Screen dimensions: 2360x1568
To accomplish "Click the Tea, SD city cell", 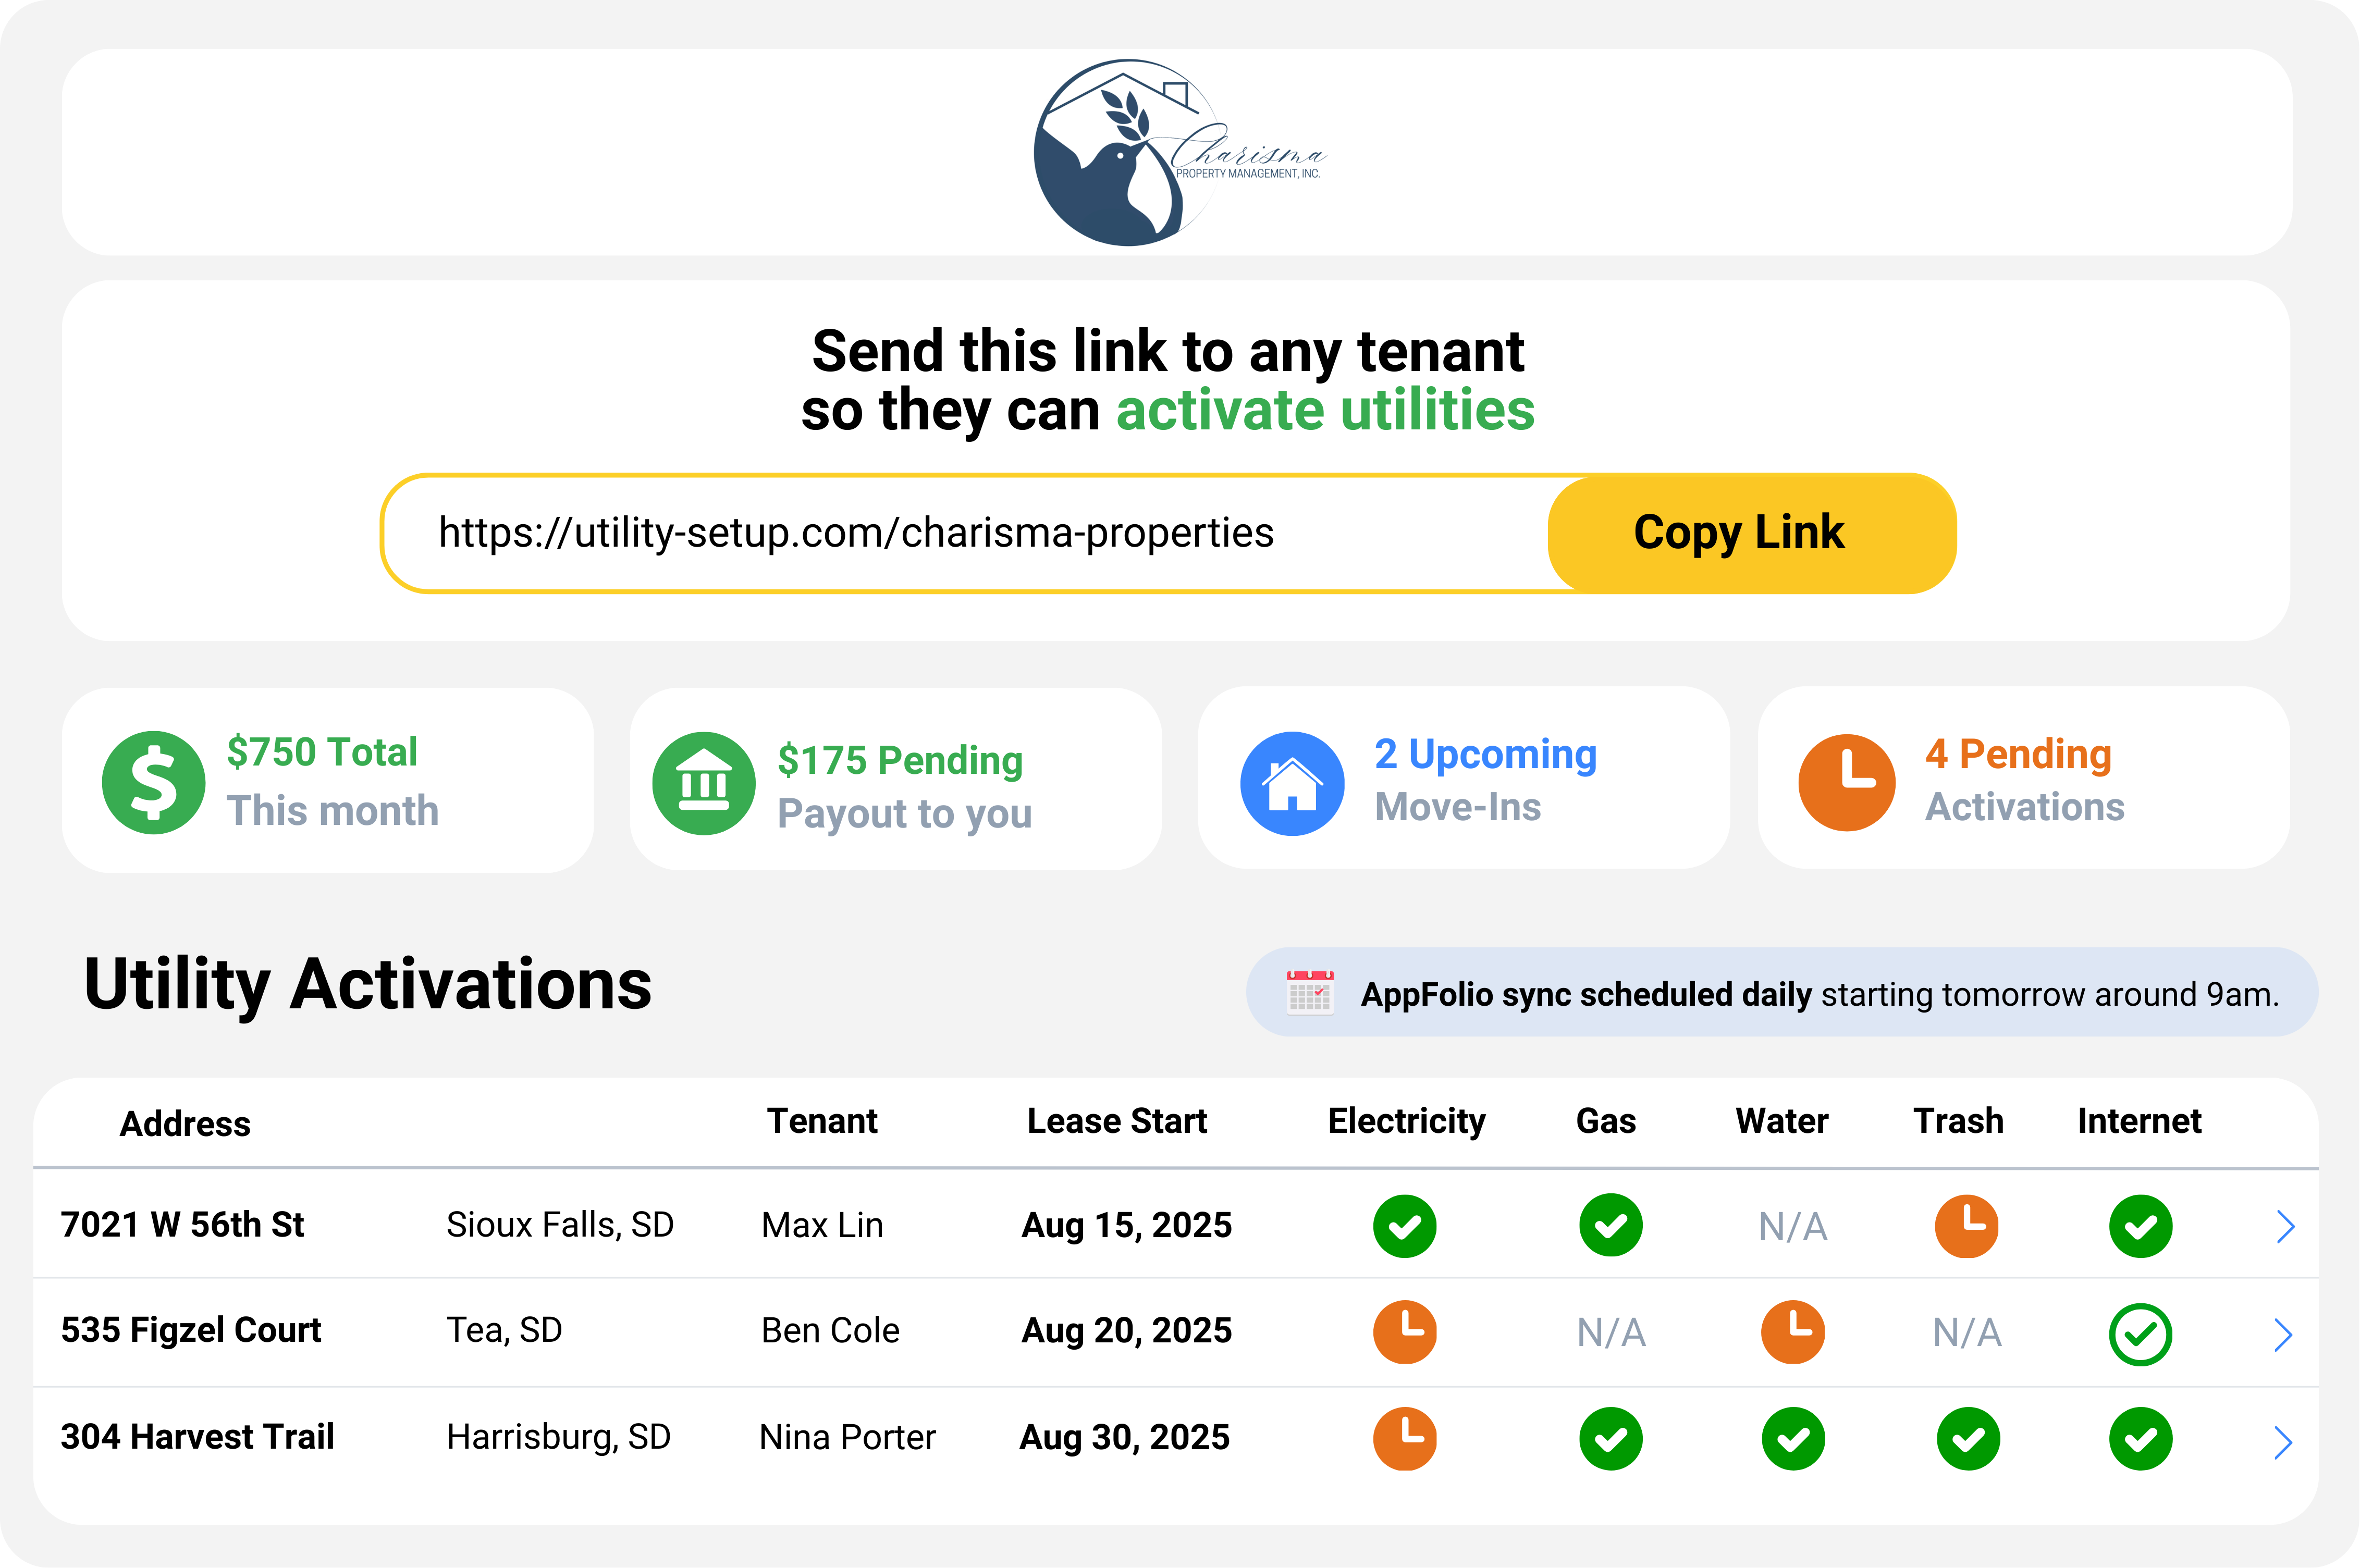I will point(504,1331).
